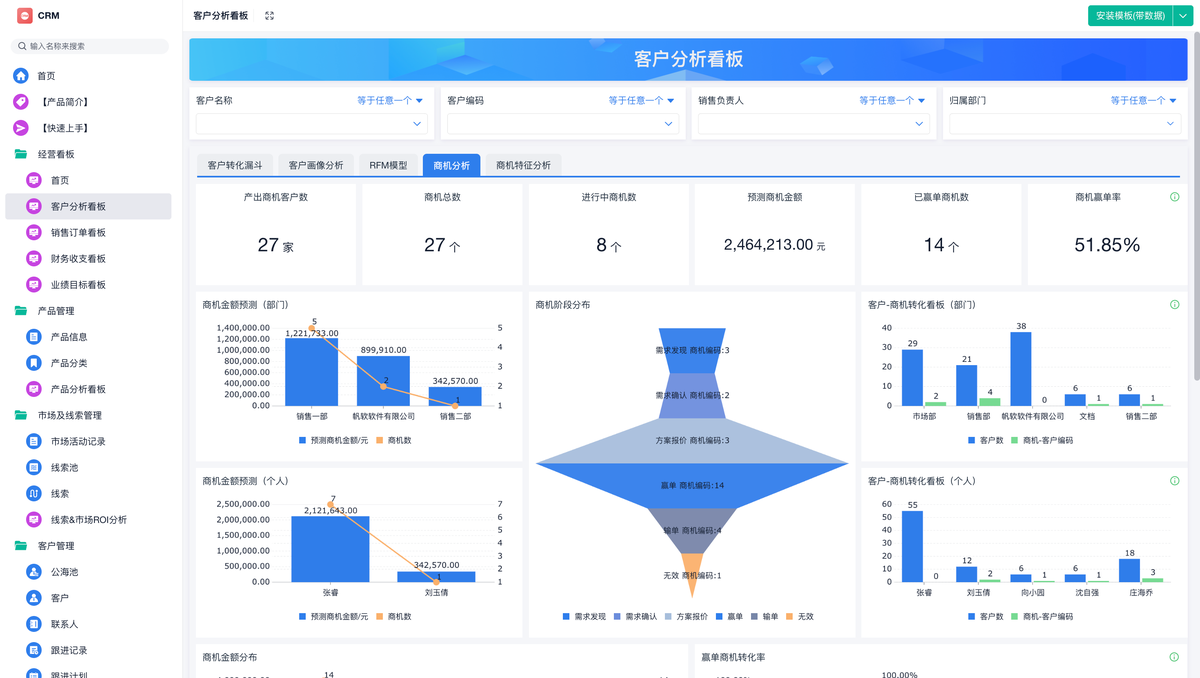Click the 【产品简介】 tag icon

(x=21, y=102)
